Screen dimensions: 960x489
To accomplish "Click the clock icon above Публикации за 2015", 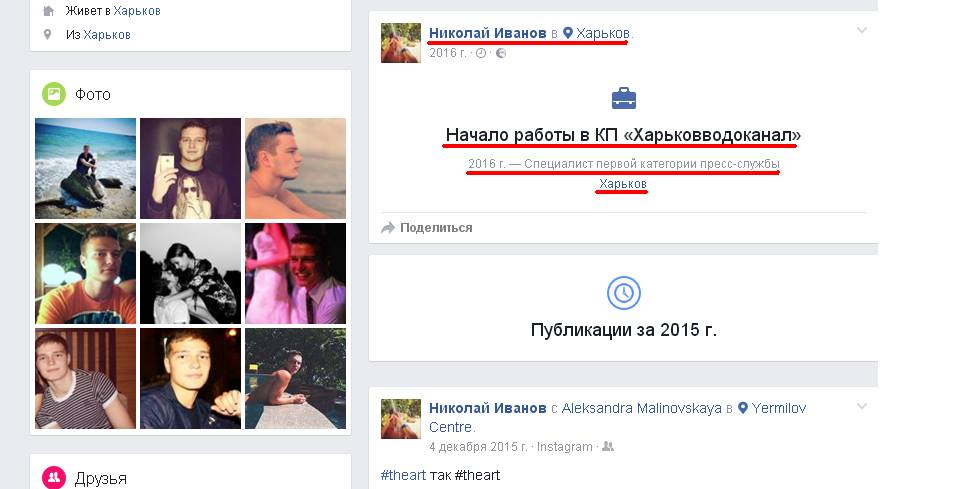I will click(623, 293).
